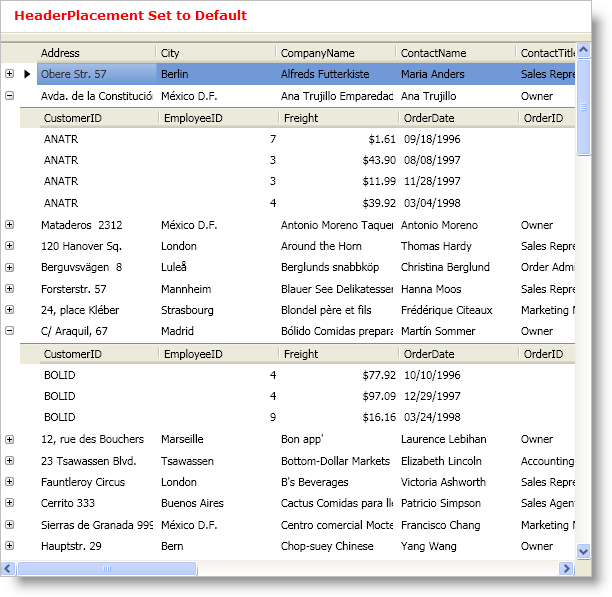The width and height of the screenshot is (612, 597).
Task: Click the lower Freight header under Madrid
Action: 339,354
